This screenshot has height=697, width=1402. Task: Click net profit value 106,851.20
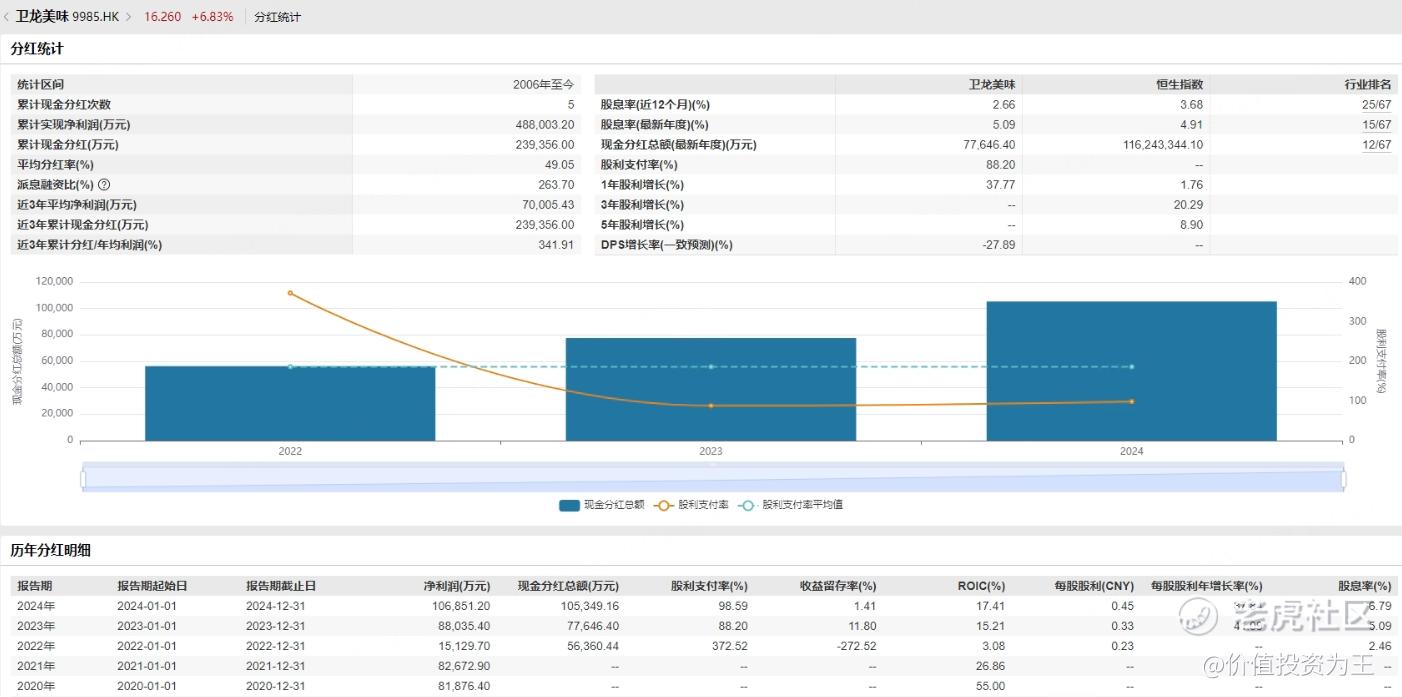tap(461, 606)
